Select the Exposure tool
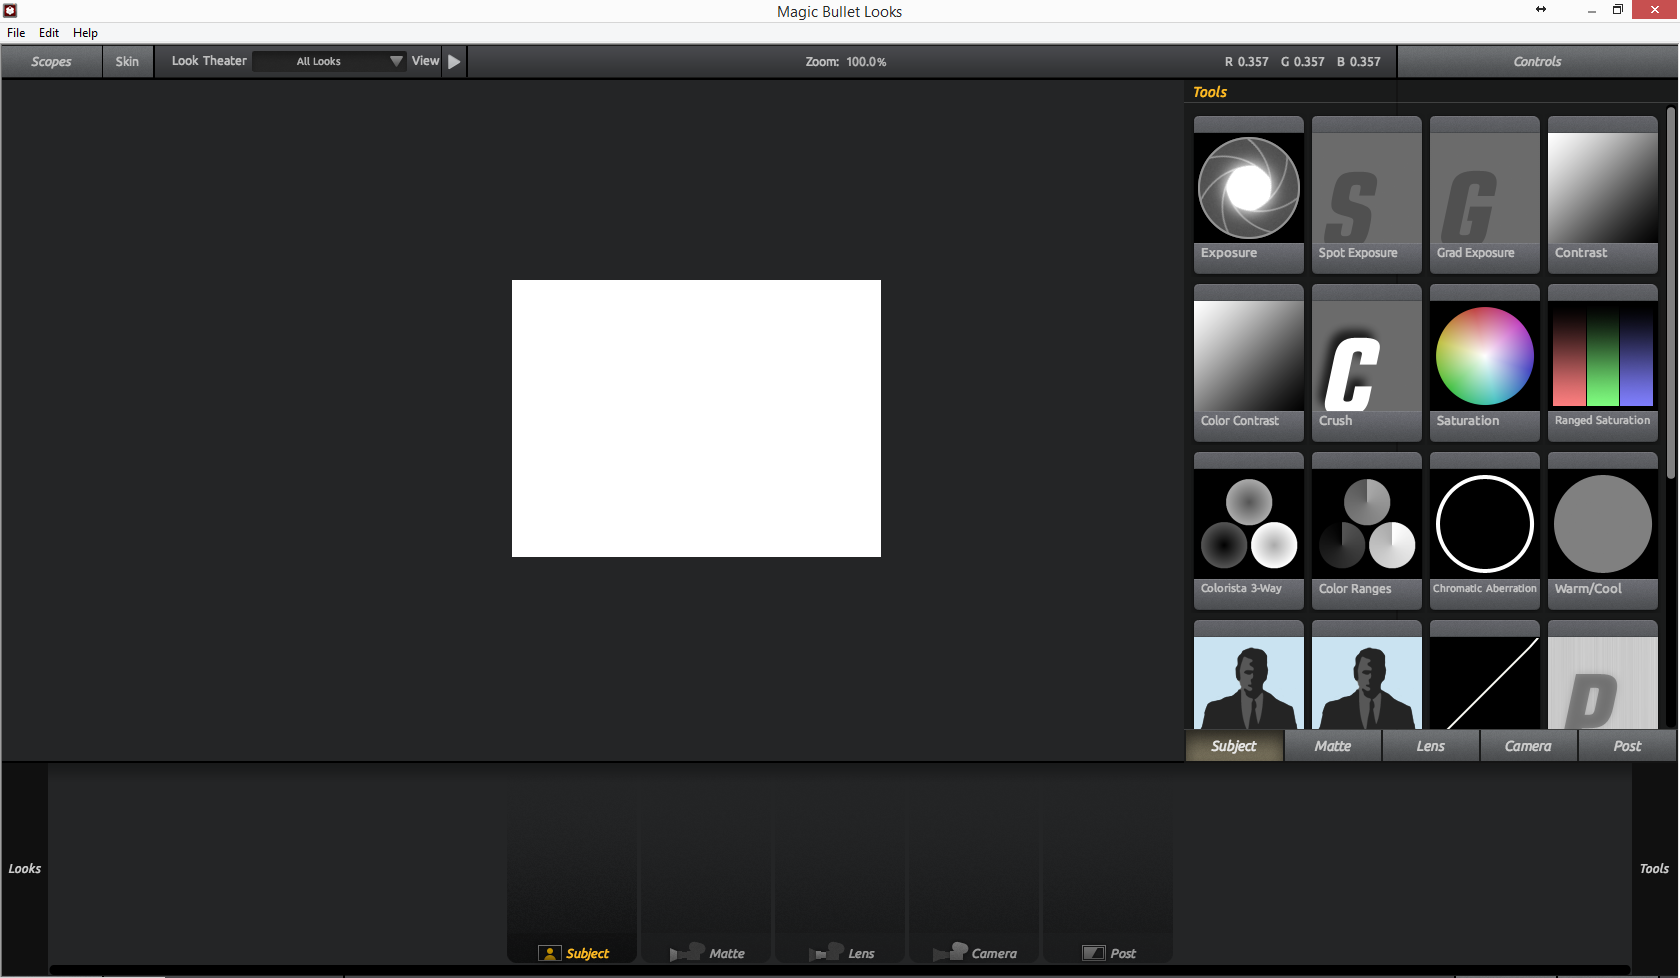This screenshot has height=978, width=1680. pos(1248,190)
